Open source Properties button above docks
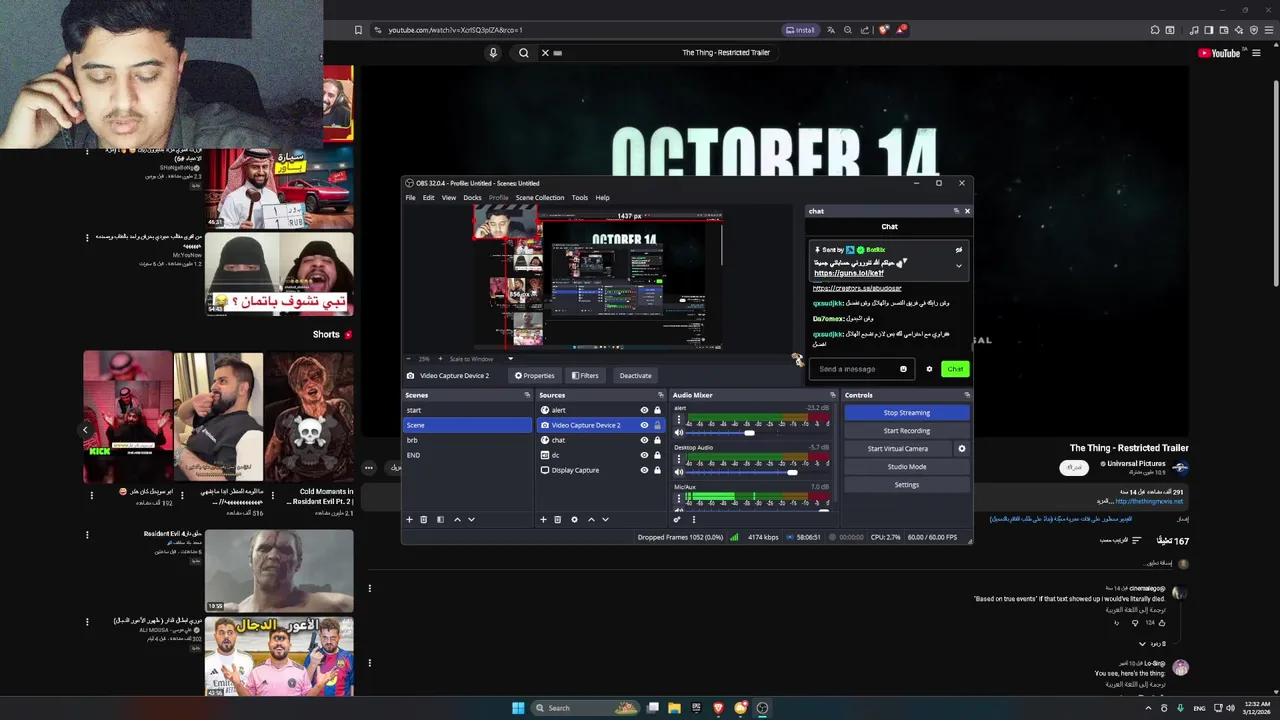The width and height of the screenshot is (1280, 720). coord(535,376)
